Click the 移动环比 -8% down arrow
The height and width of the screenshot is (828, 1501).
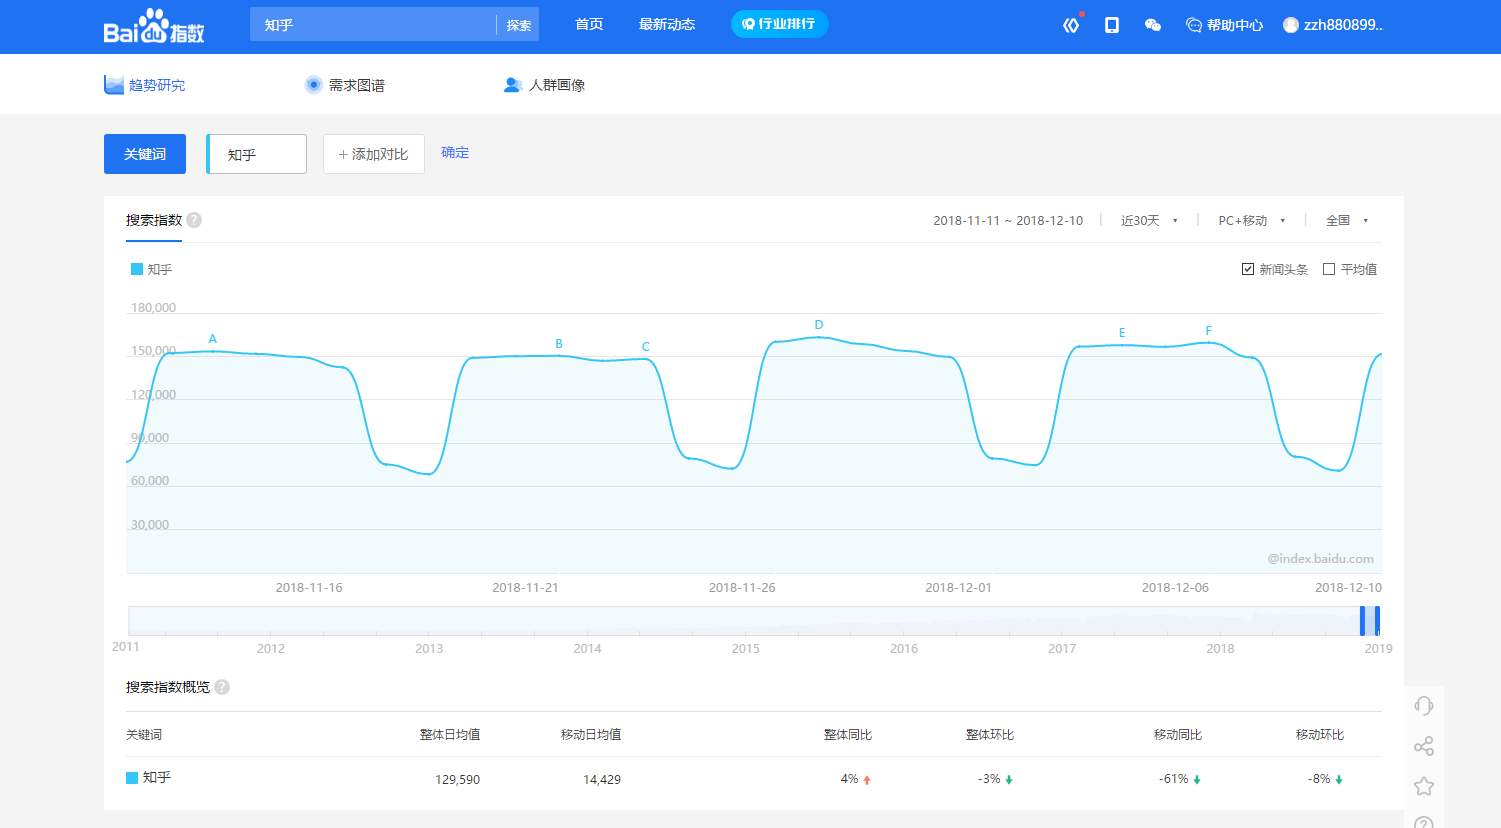(1339, 780)
